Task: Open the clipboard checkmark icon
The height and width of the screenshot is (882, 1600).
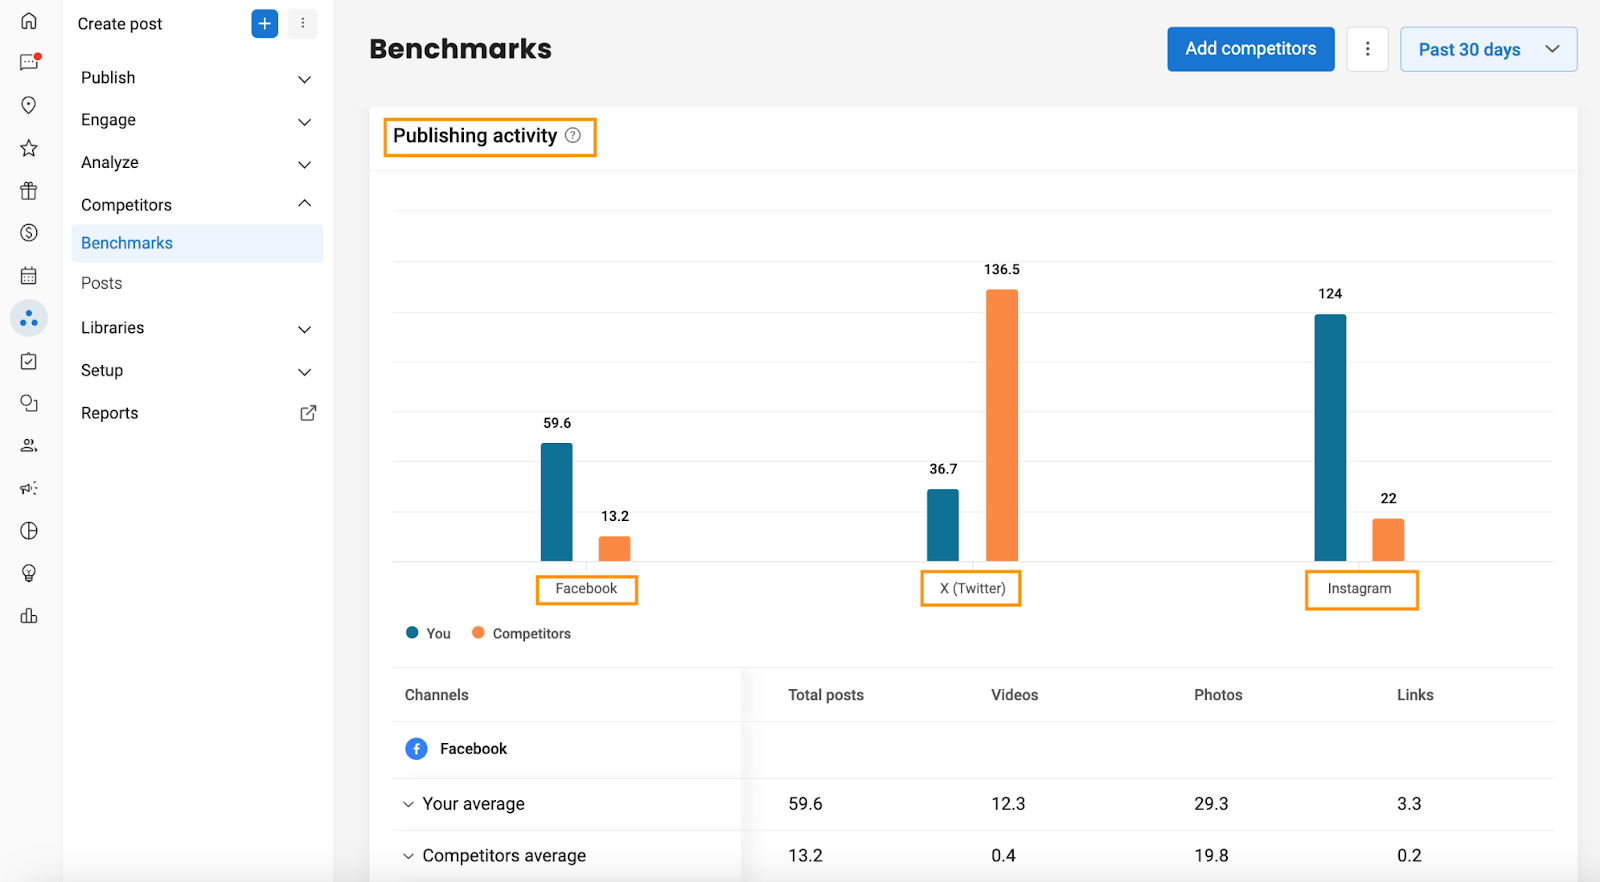Action: click(x=29, y=361)
